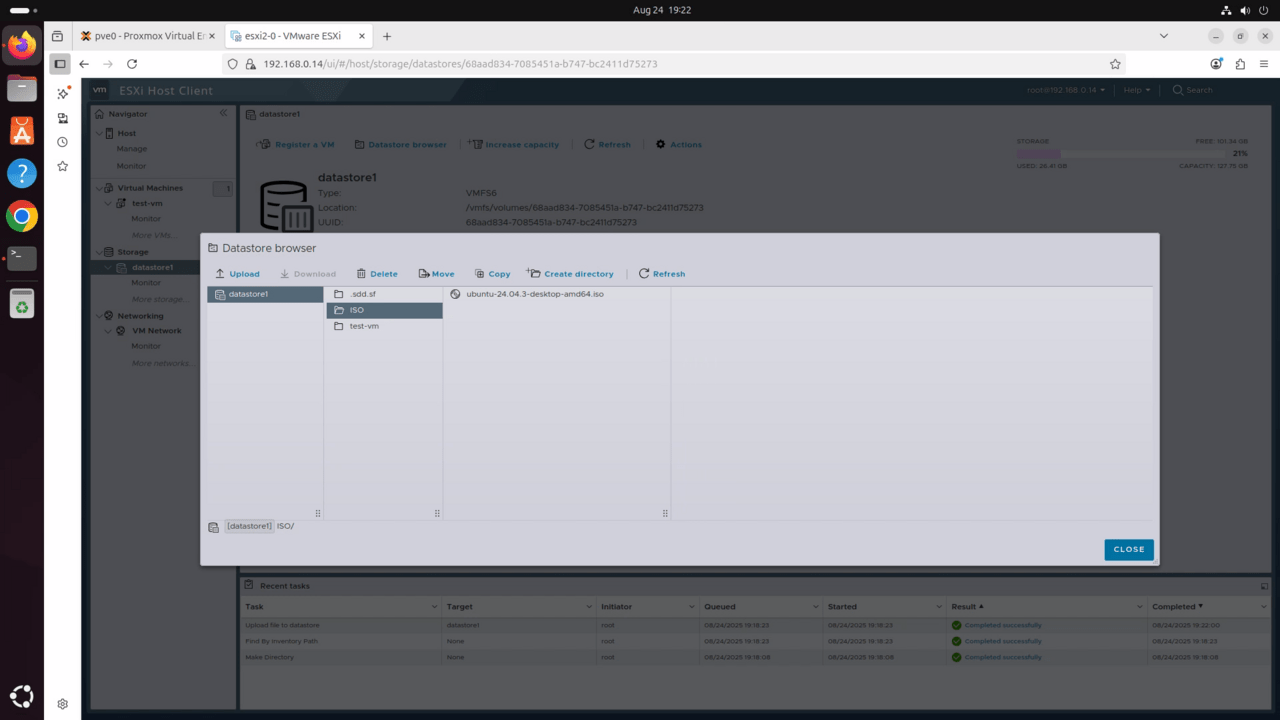Open the list all tabs chevron
1280x720 pixels.
(1163, 36)
